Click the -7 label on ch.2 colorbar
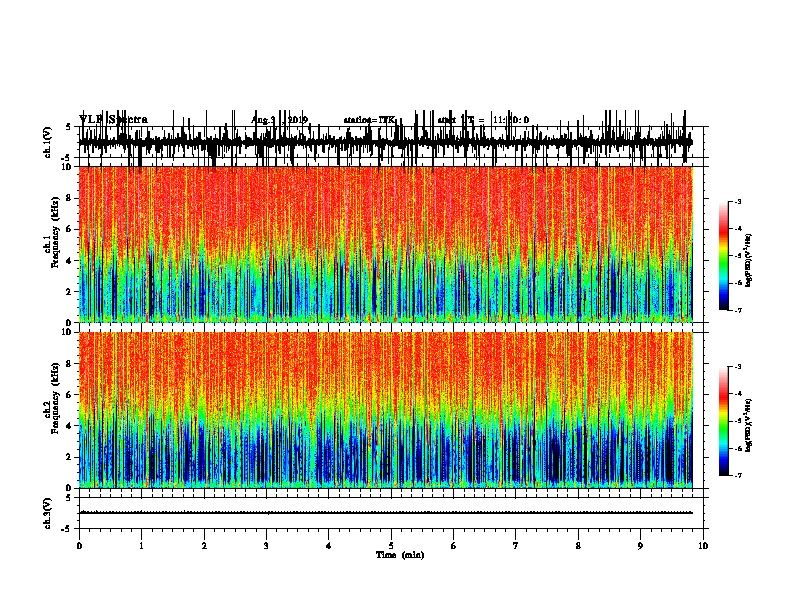792x612 pixels. pos(739,476)
